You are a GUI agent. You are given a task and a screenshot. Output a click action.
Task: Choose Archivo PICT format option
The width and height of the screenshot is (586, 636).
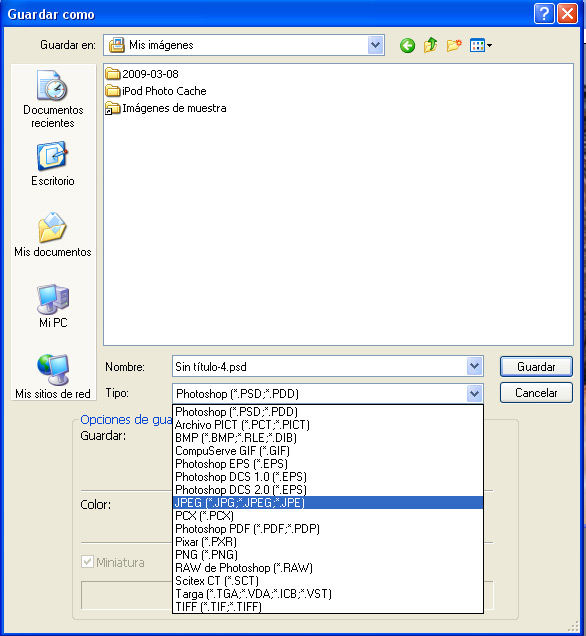coord(328,425)
